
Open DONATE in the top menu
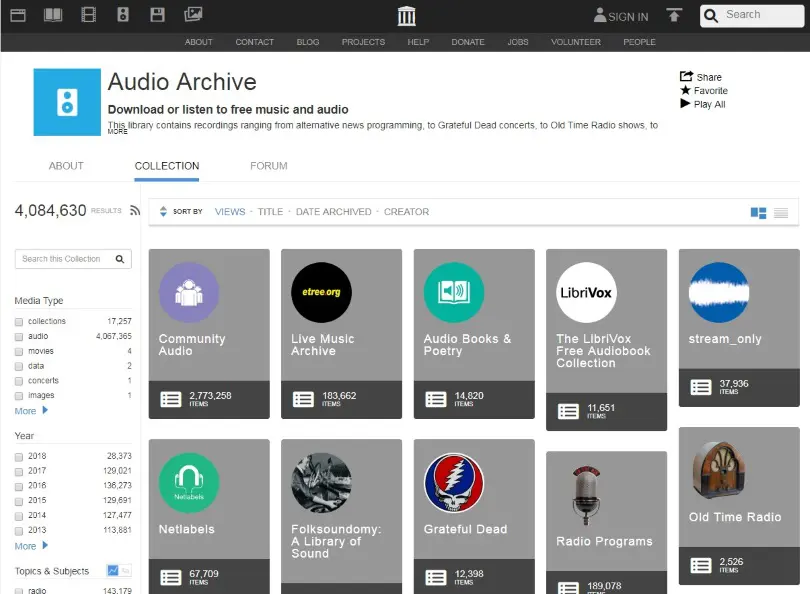tap(468, 42)
